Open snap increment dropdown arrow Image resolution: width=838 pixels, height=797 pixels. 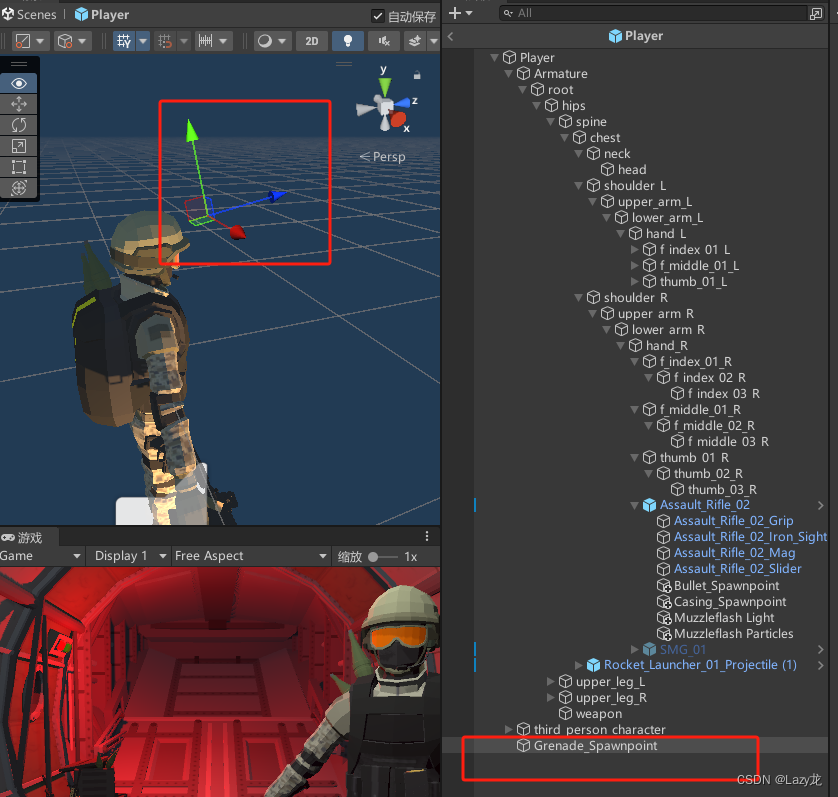pyautogui.click(x=223, y=41)
